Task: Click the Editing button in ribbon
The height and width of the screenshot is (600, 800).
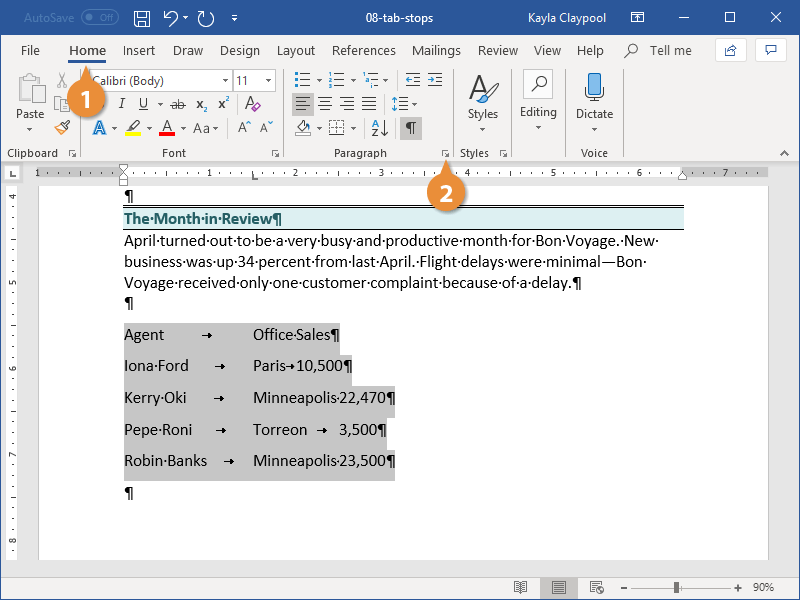Action: [538, 98]
